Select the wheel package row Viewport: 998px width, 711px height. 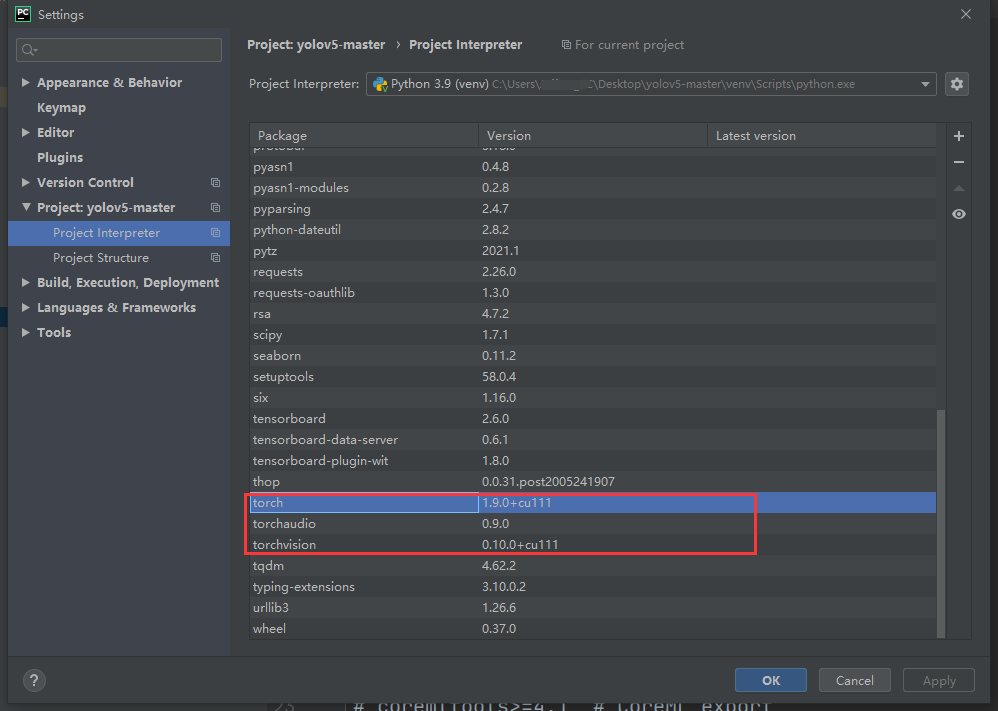click(x=593, y=629)
